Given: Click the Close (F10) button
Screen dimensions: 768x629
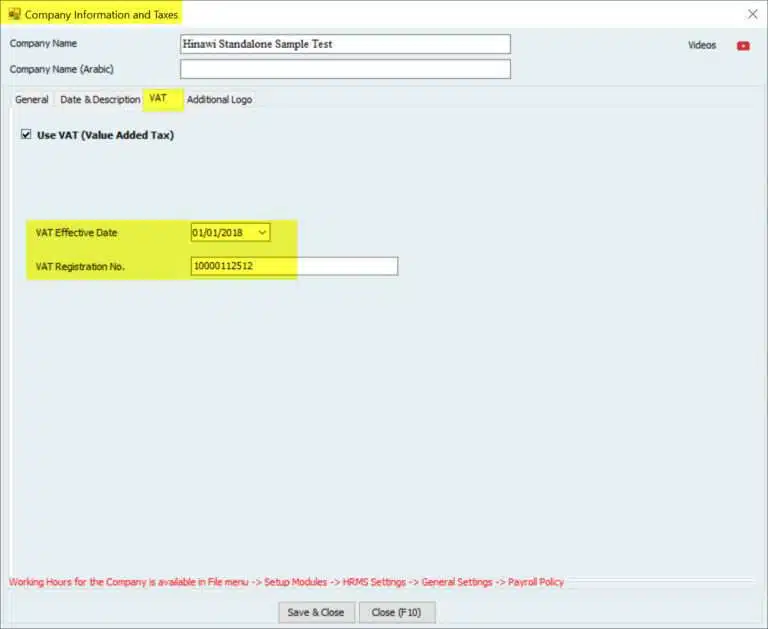Looking at the screenshot, I should [x=396, y=612].
